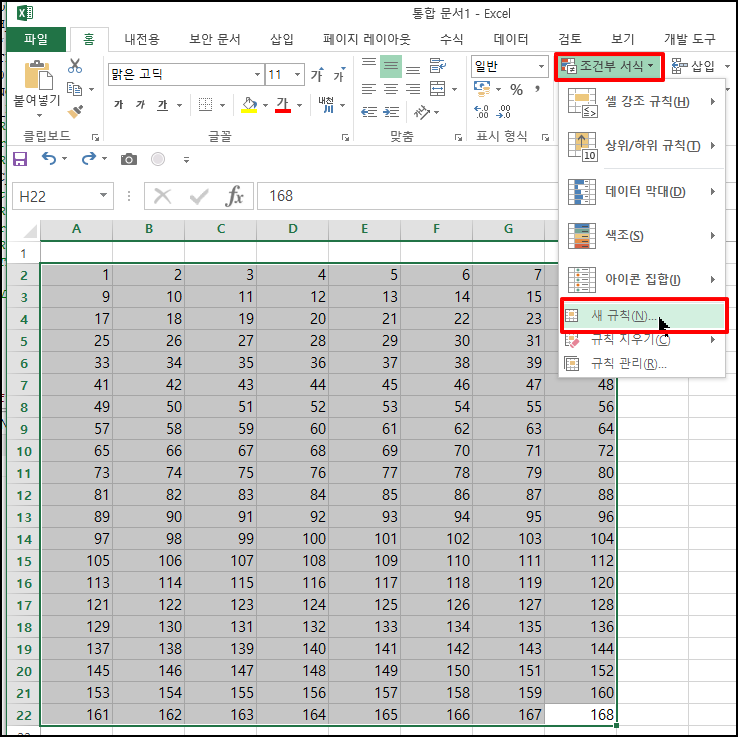Toggle bold 가 formatting
The image size is (738, 737).
(119, 104)
